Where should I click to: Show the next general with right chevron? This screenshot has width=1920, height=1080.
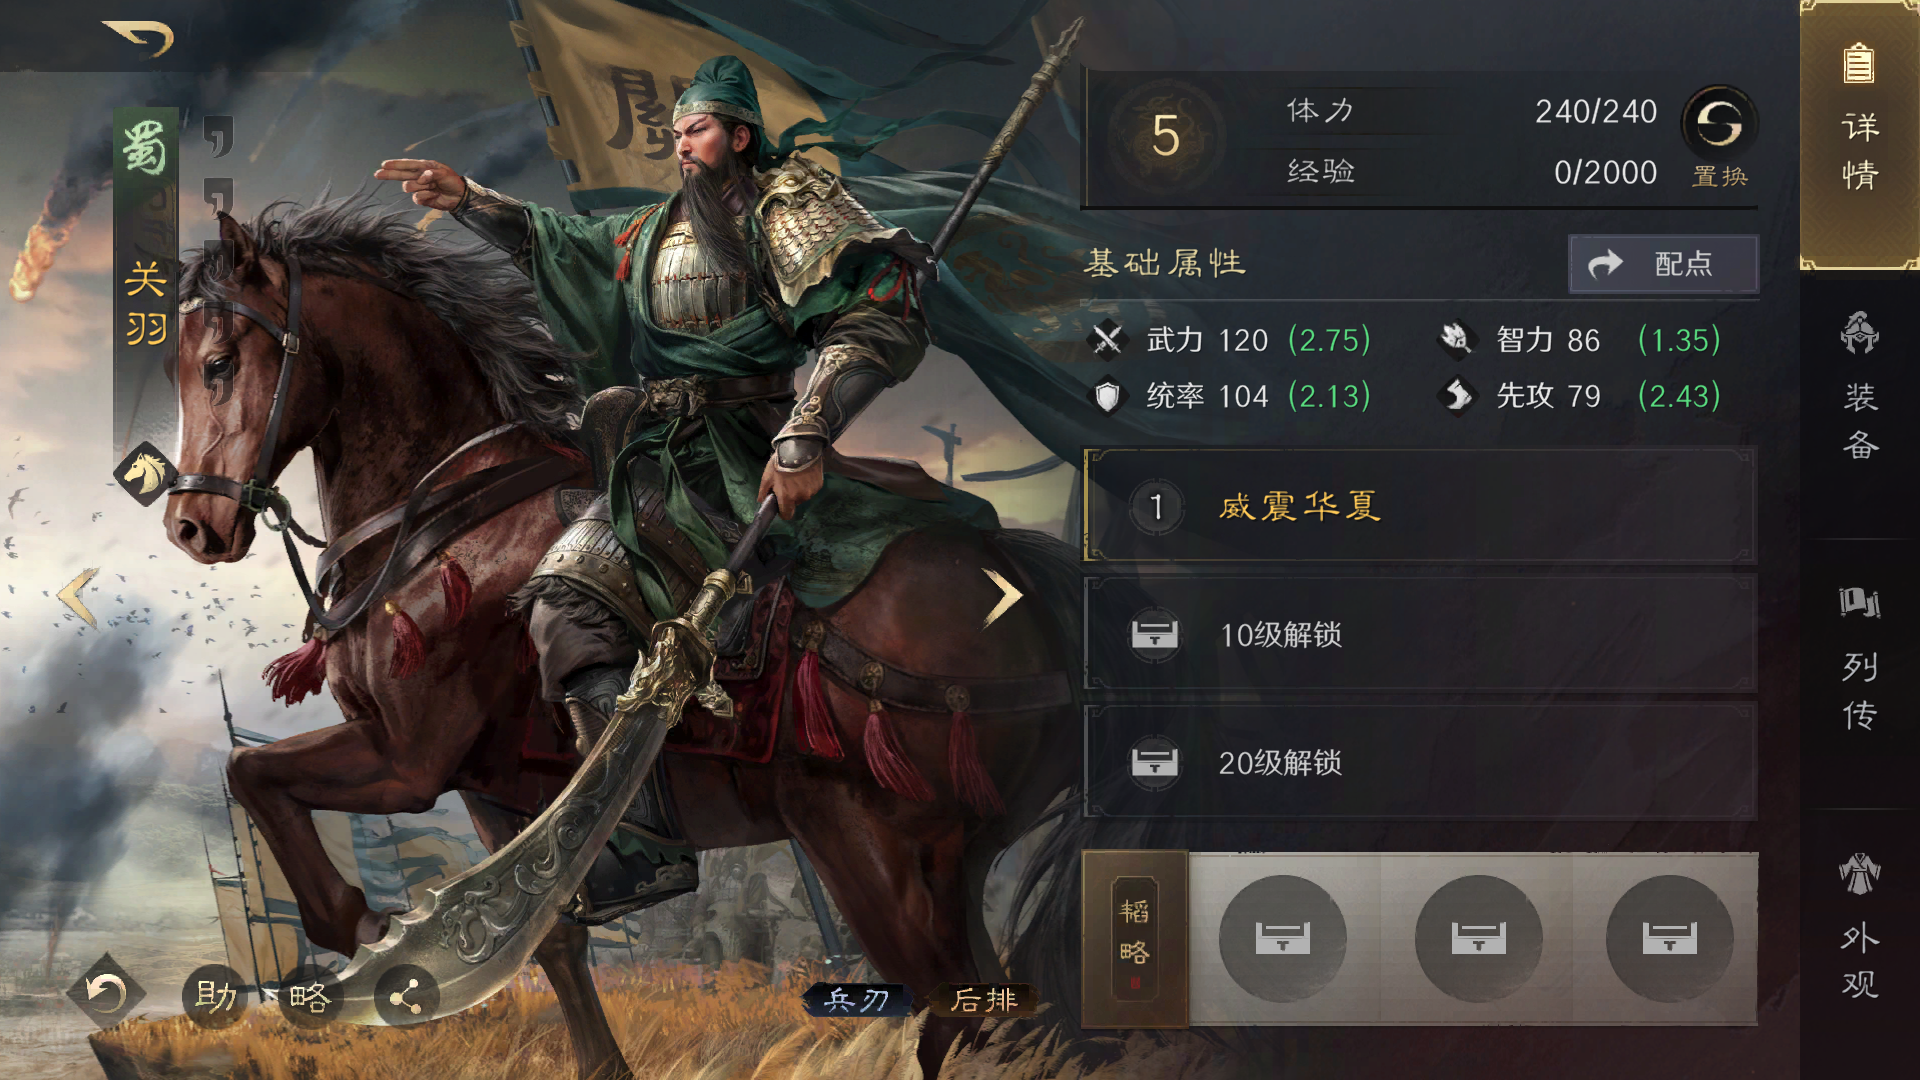tap(1001, 597)
